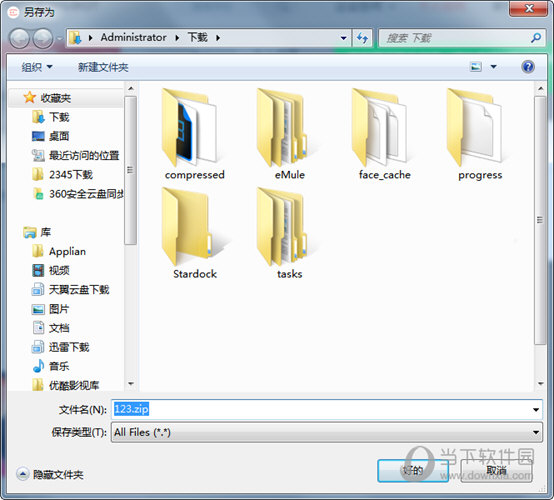Image resolution: width=554 pixels, height=500 pixels.
Task: Click down arrow of navigation pane scrollbar
Action: point(131,384)
